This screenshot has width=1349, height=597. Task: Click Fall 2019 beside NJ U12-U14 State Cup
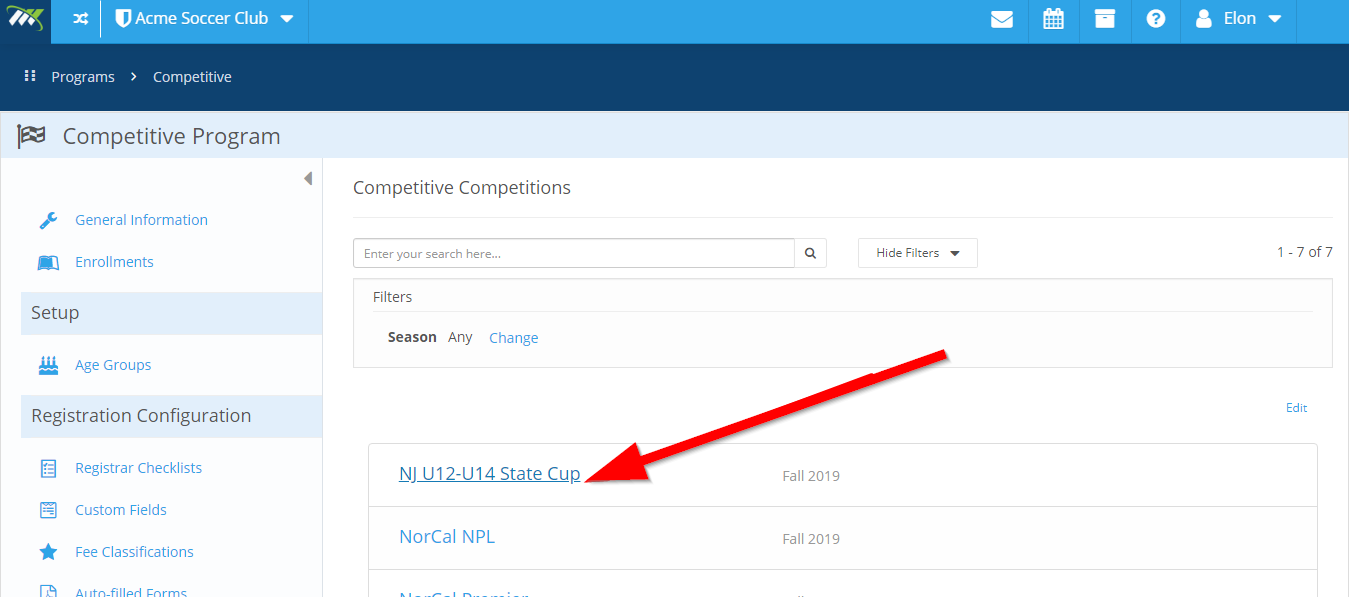(x=811, y=476)
